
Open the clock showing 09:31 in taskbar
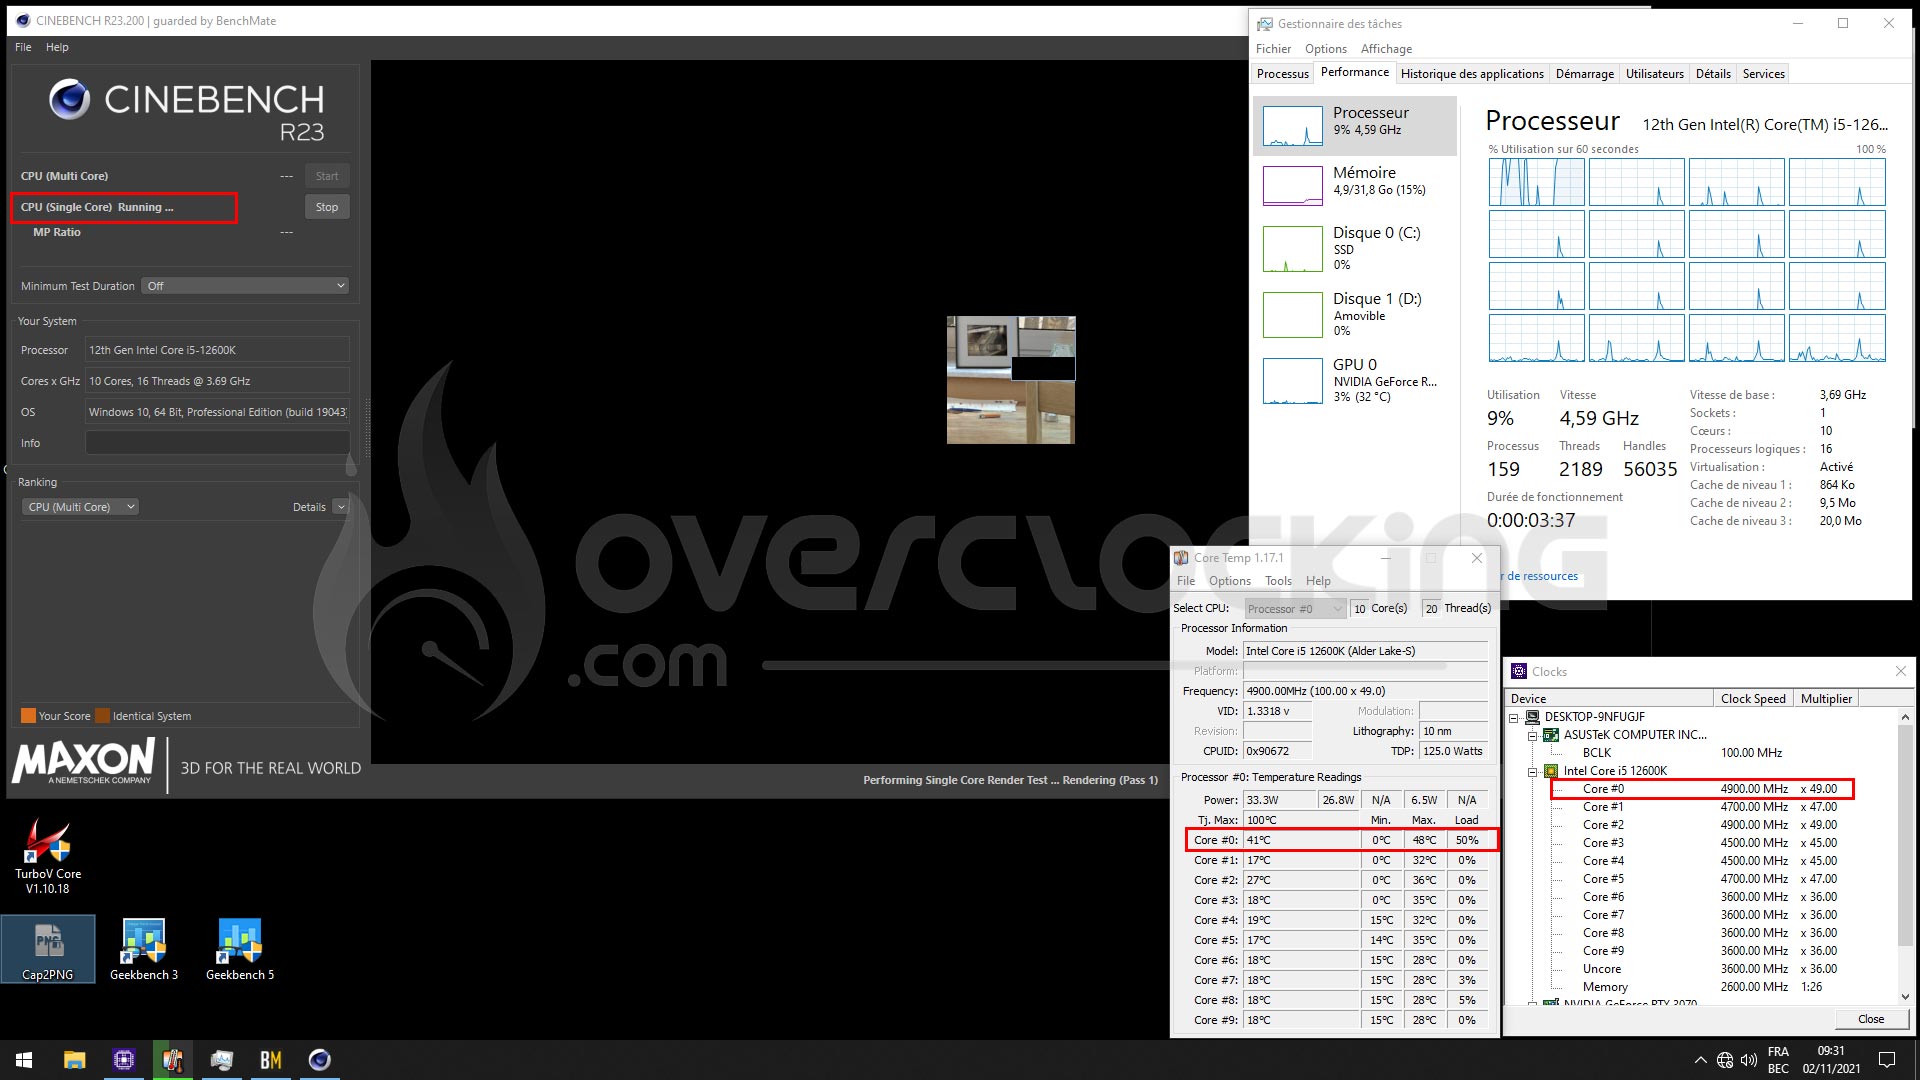(1831, 1060)
